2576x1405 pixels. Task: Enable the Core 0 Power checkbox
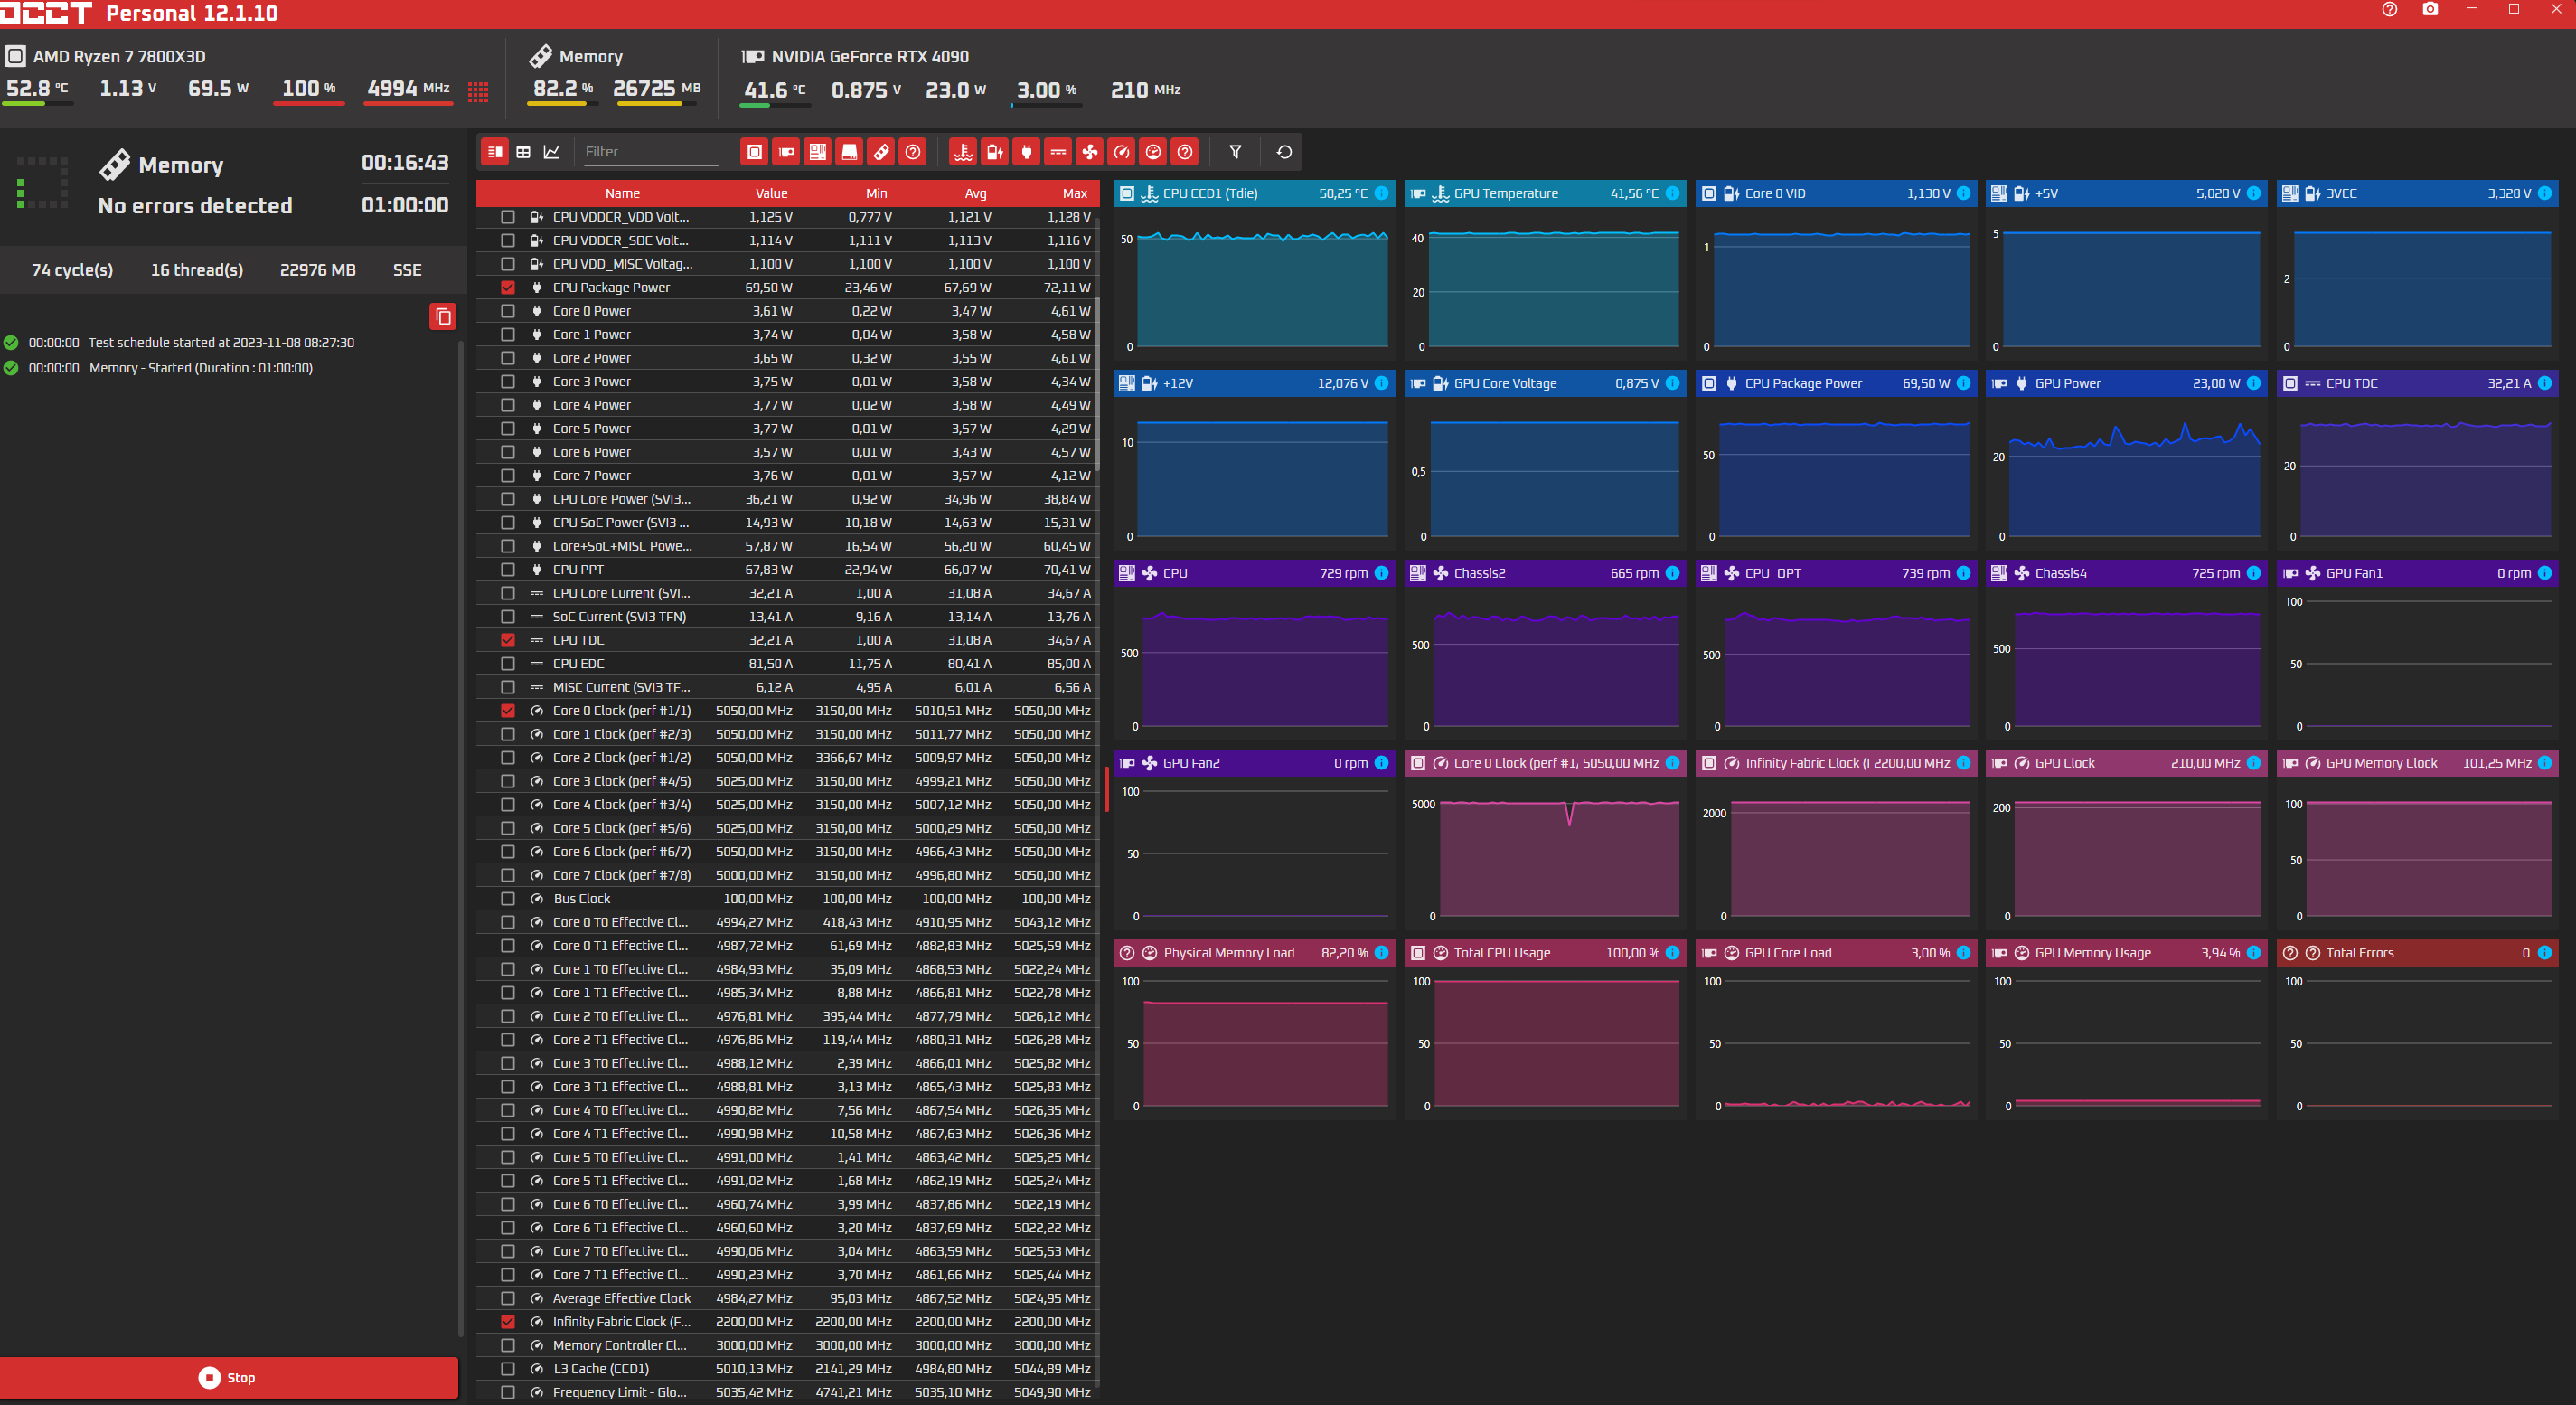tap(508, 311)
